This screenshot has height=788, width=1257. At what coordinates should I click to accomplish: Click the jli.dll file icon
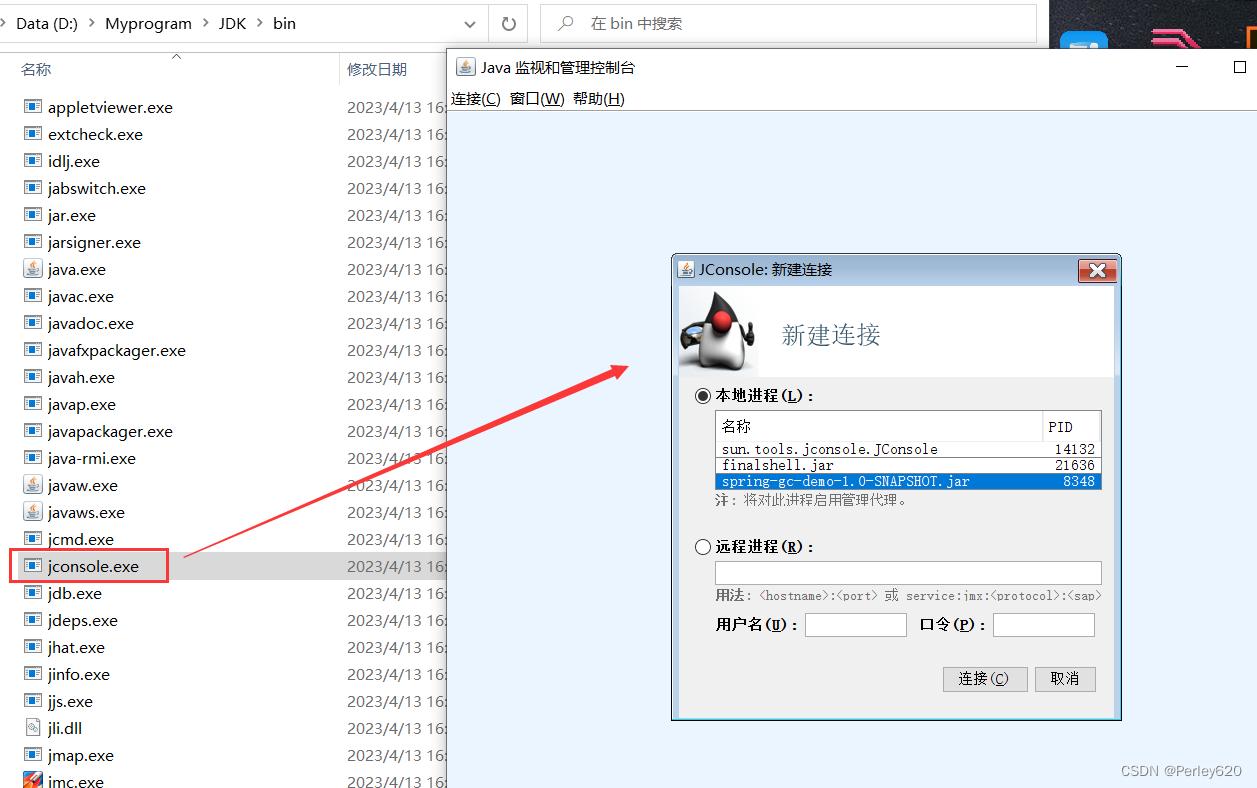click(x=33, y=727)
